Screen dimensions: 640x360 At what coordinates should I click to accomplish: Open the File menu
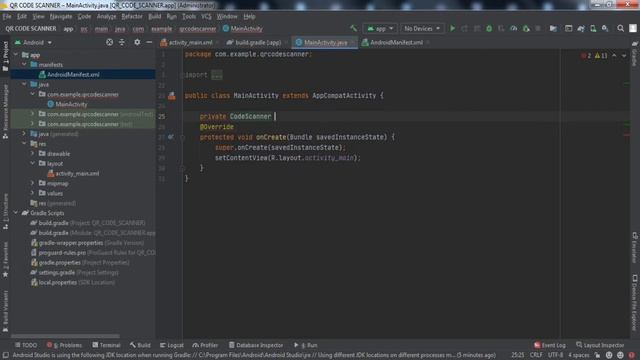coord(7,16)
